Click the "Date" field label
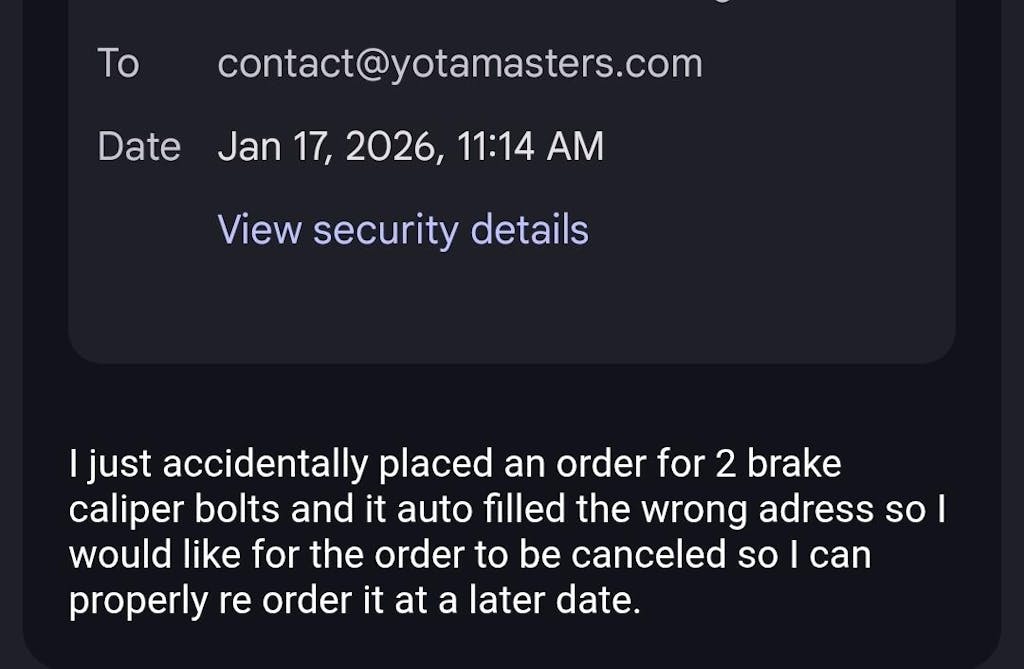The height and width of the screenshot is (669, 1024). (x=139, y=147)
